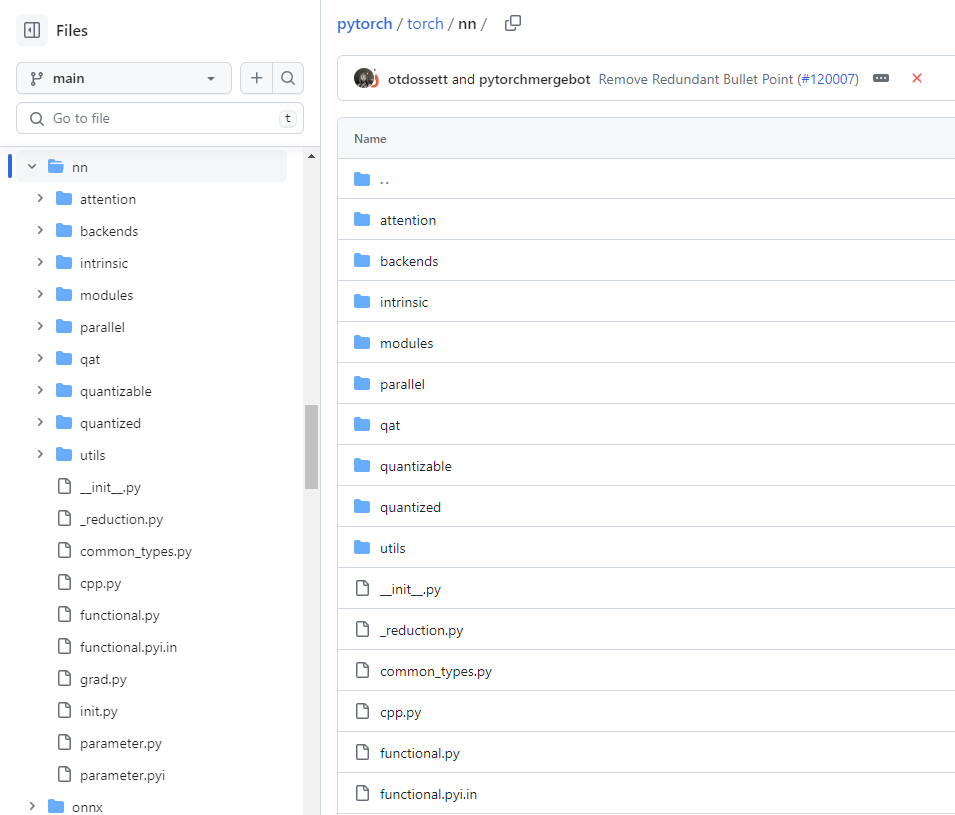Click the onnx folder icon in tree

[55, 806]
